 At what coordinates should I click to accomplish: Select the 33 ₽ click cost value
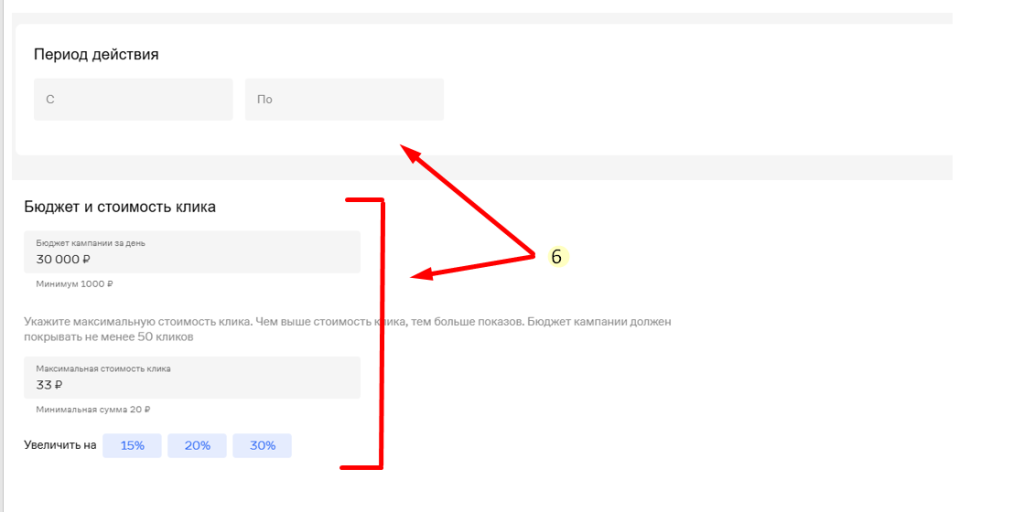(49, 385)
